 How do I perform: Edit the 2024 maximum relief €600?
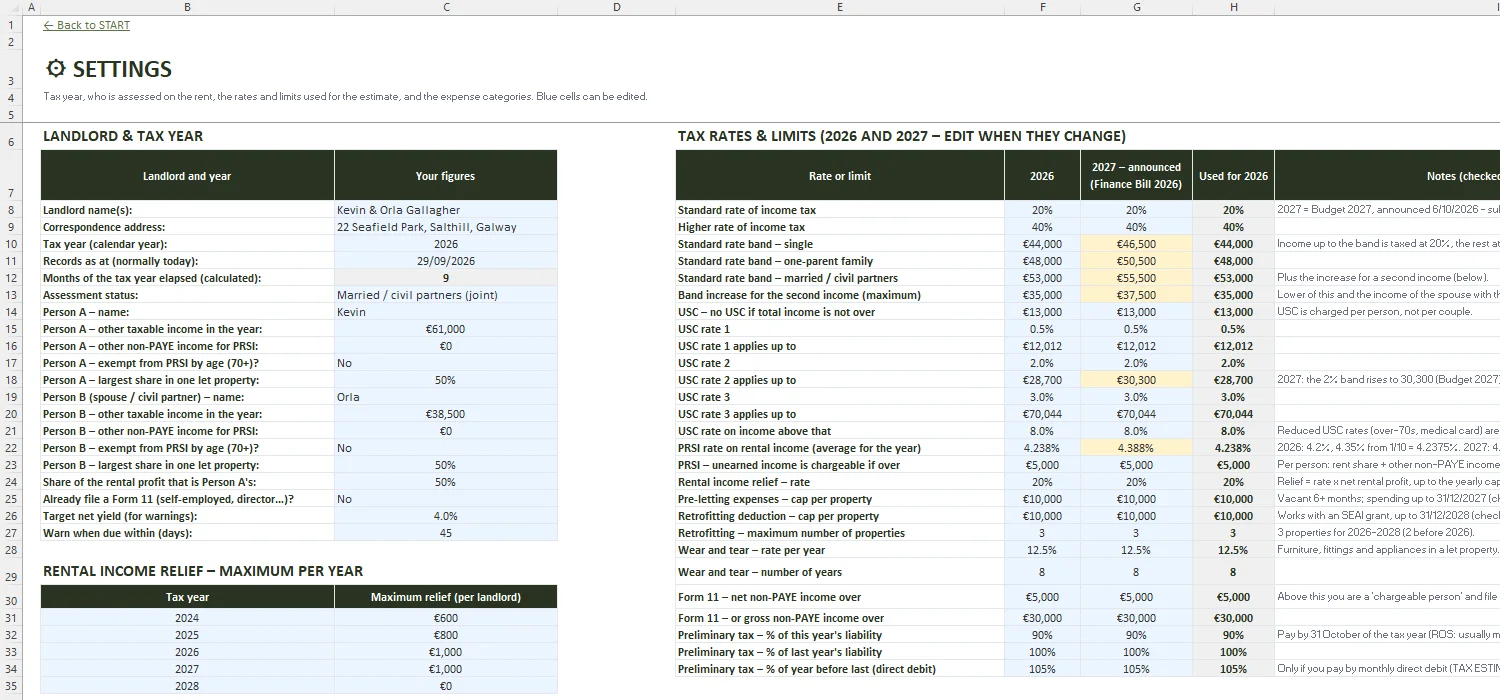[446, 618]
